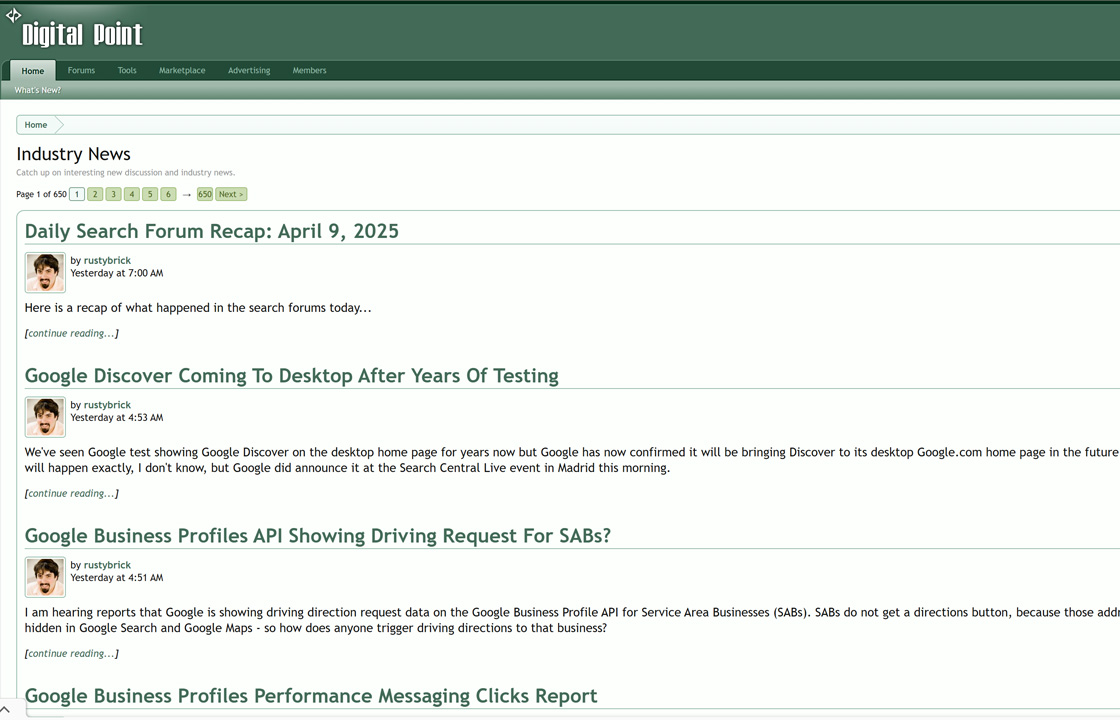Click the 'Page 1 of 650' label
Image resolution: width=1120 pixels, height=720 pixels.
(41, 194)
